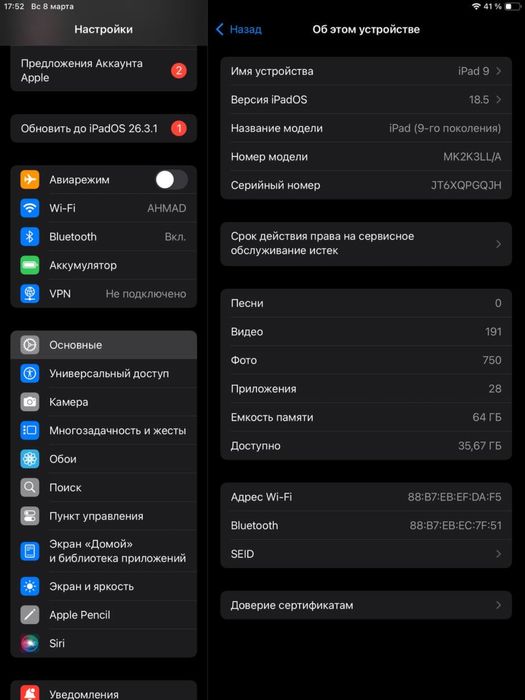525x700 pixels.
Task: Open the Siri settings
Action: point(104,643)
